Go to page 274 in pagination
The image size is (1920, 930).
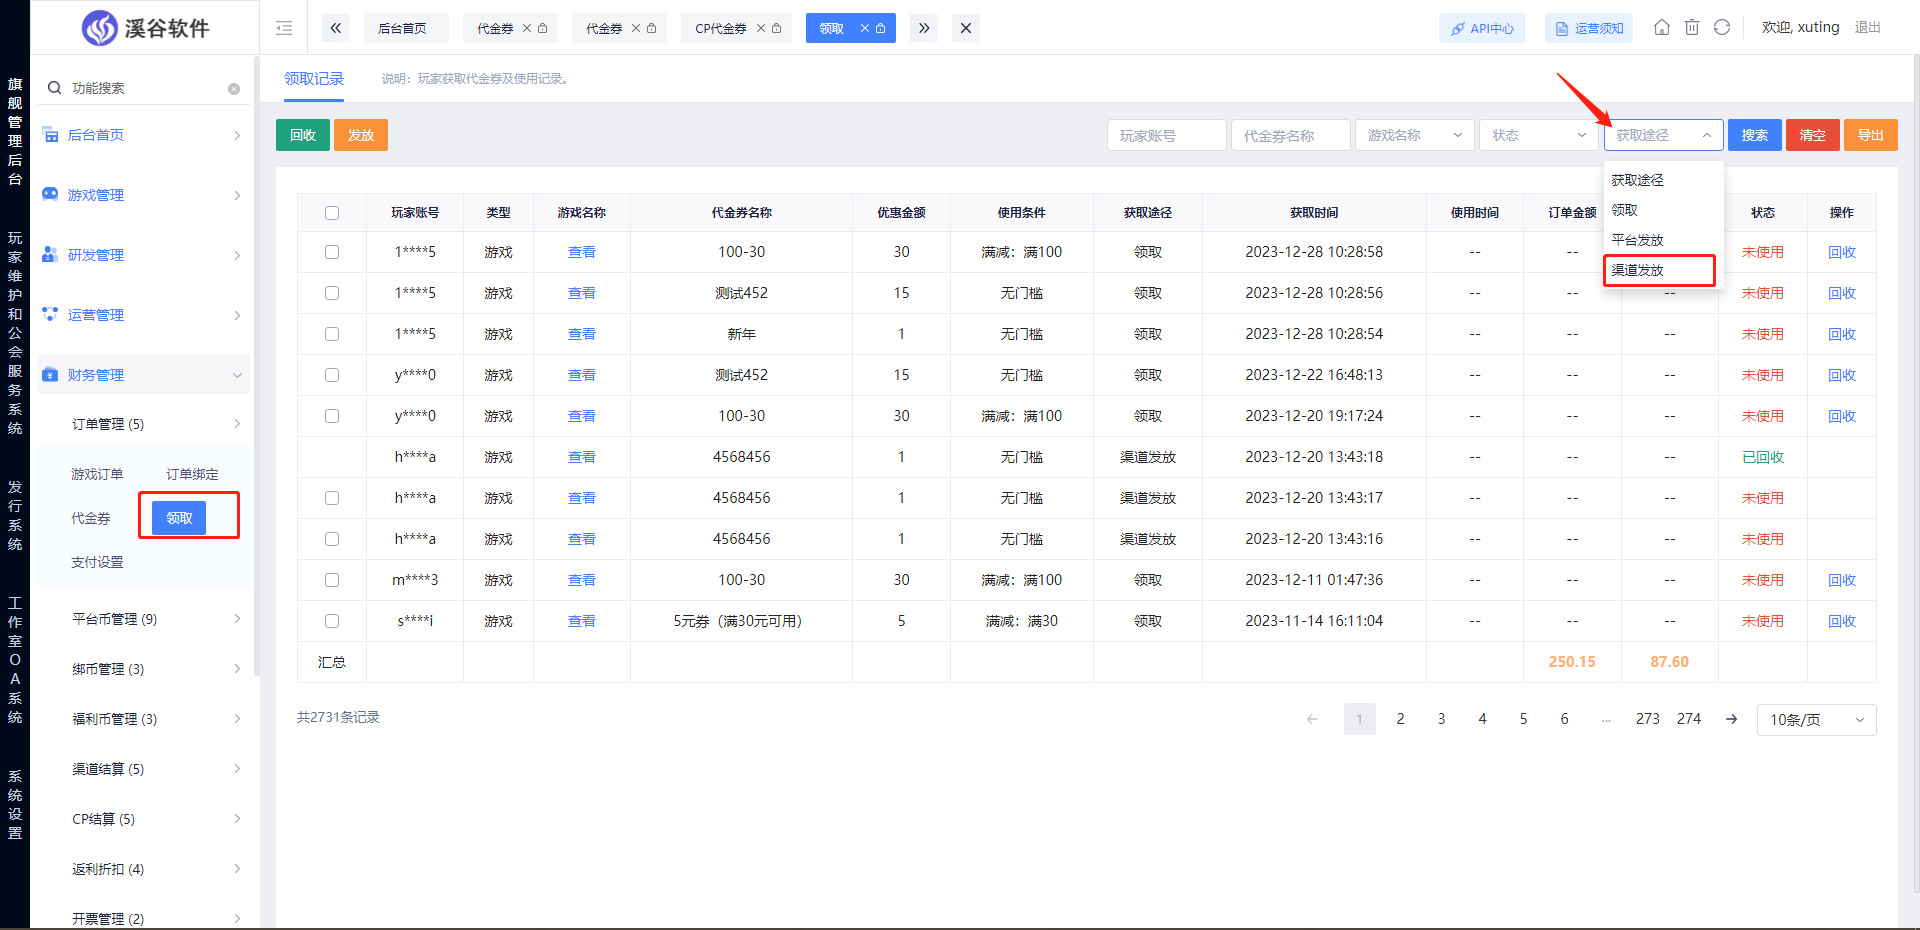coord(1689,719)
